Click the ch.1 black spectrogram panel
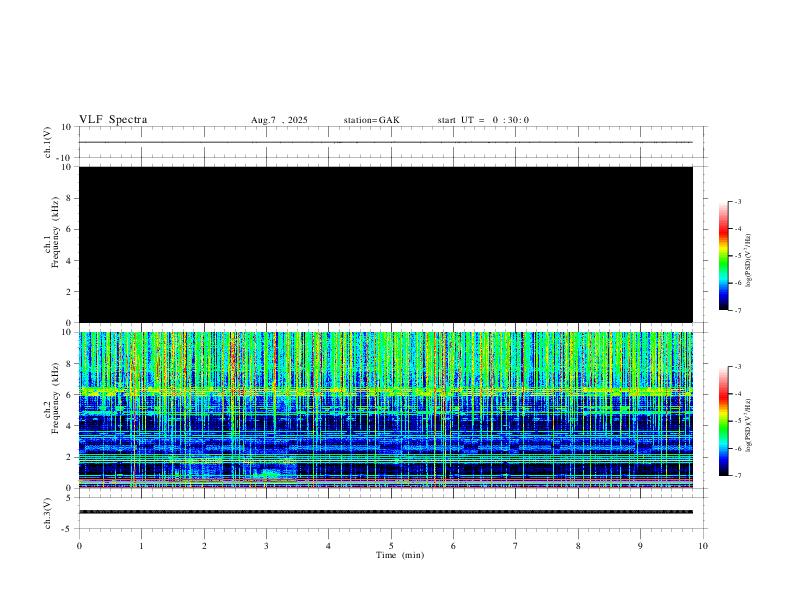 (x=386, y=244)
